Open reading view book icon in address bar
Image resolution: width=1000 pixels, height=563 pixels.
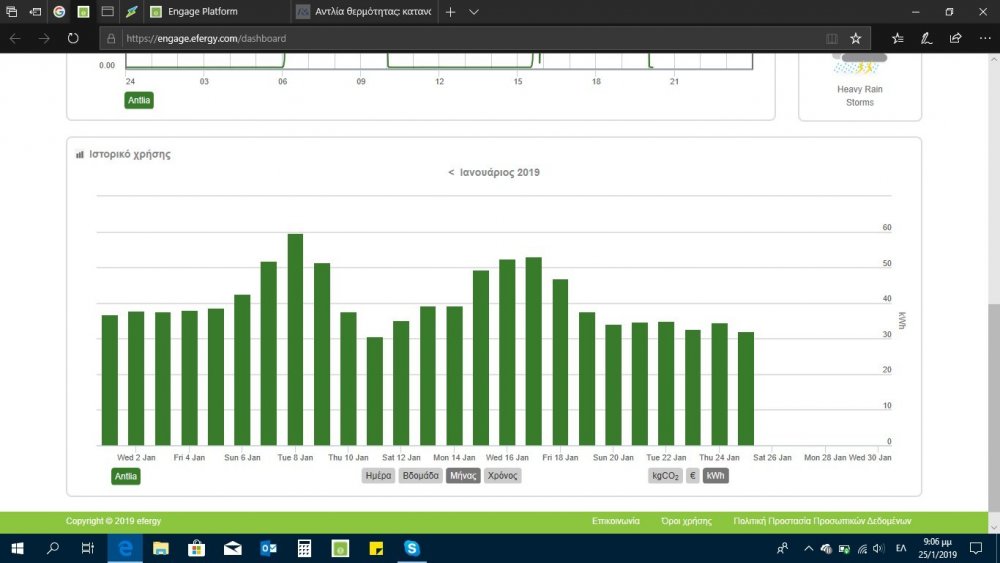[832, 38]
